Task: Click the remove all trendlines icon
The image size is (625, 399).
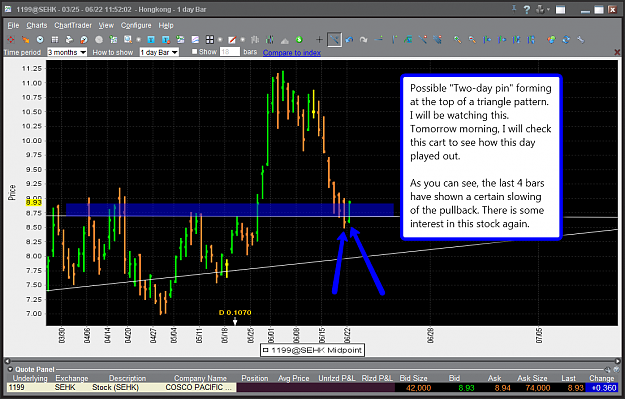Action: click(x=438, y=39)
